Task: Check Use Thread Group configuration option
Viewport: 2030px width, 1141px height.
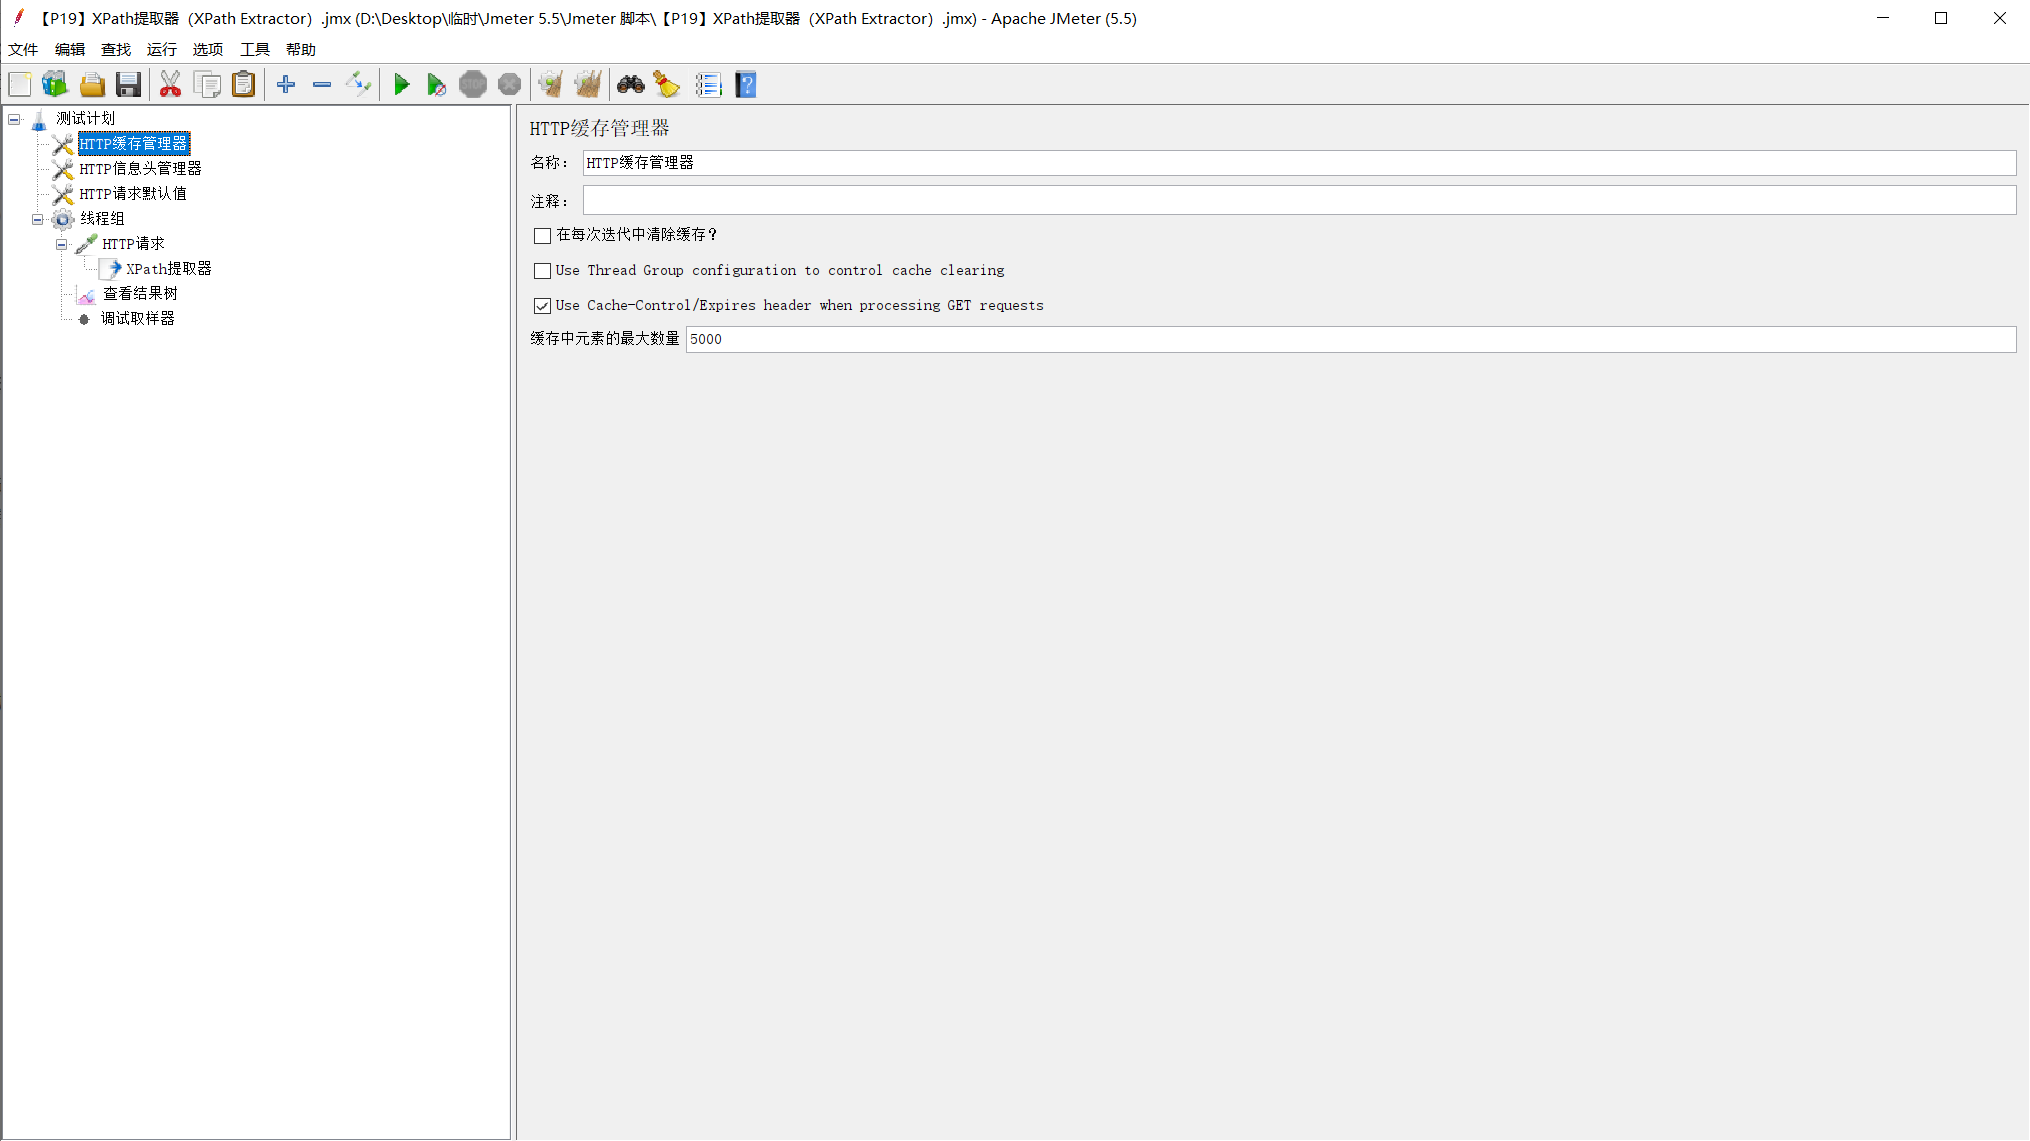Action: tap(542, 270)
